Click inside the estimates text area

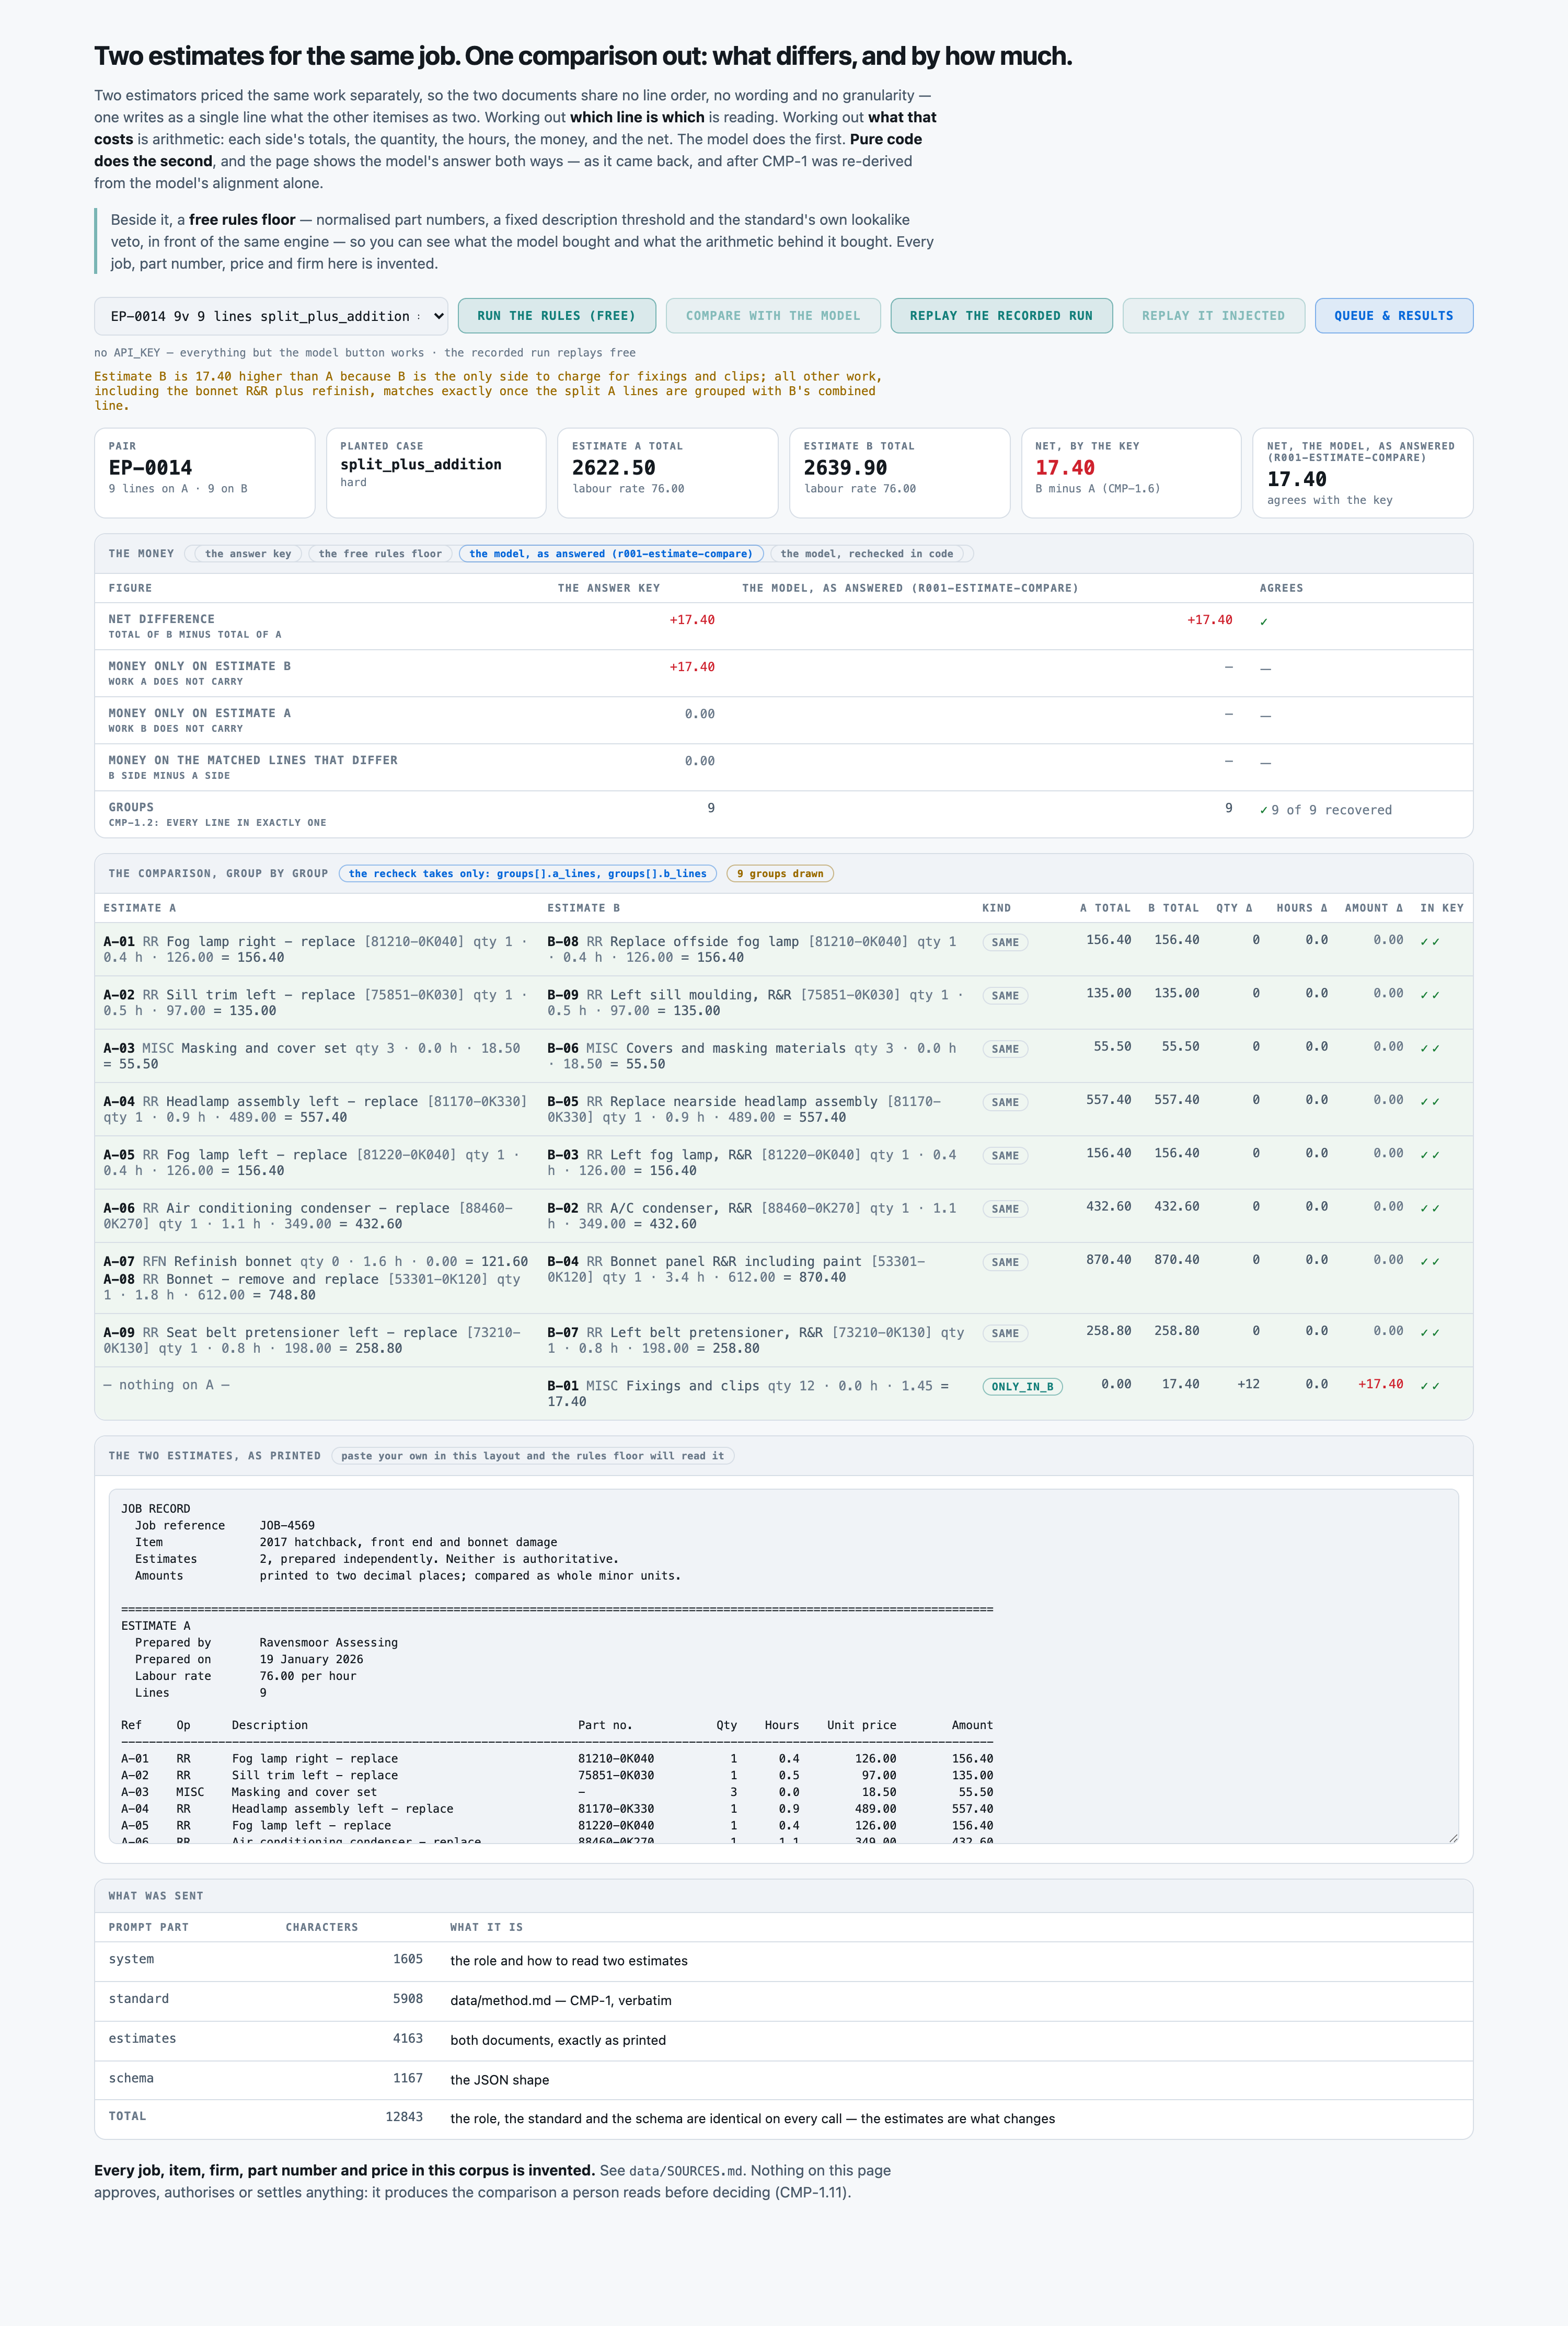(x=783, y=1666)
